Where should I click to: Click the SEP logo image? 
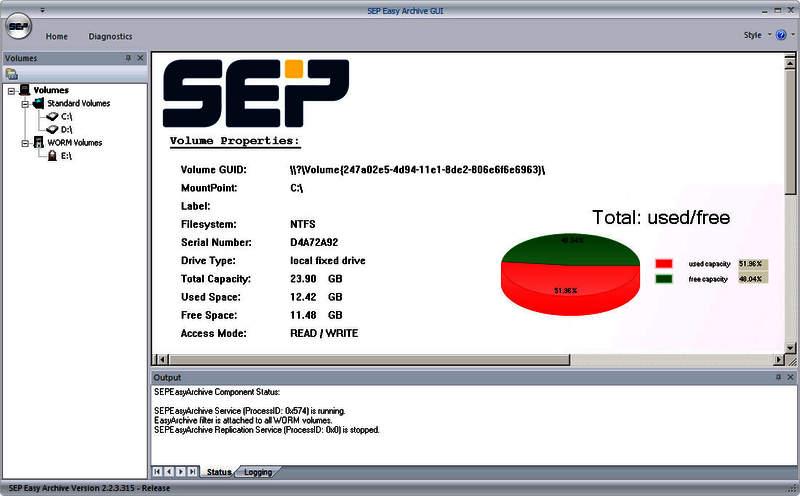tap(256, 93)
